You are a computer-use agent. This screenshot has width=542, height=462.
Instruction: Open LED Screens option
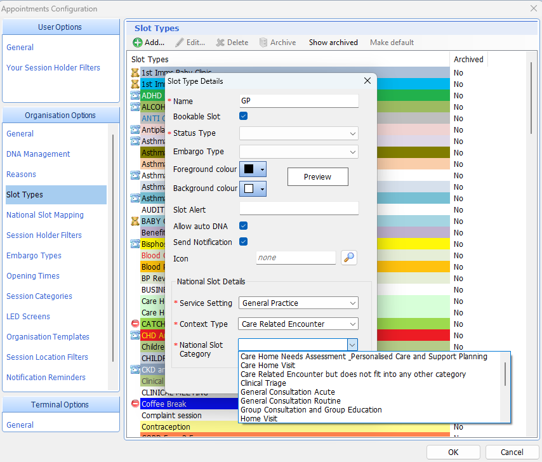28,317
